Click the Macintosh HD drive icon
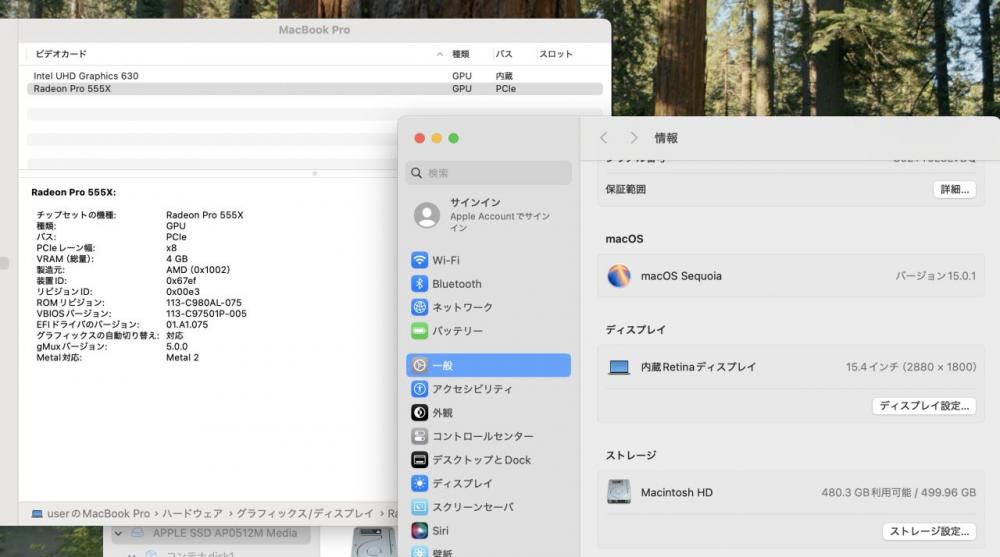The height and width of the screenshot is (557, 1000). (x=619, y=492)
